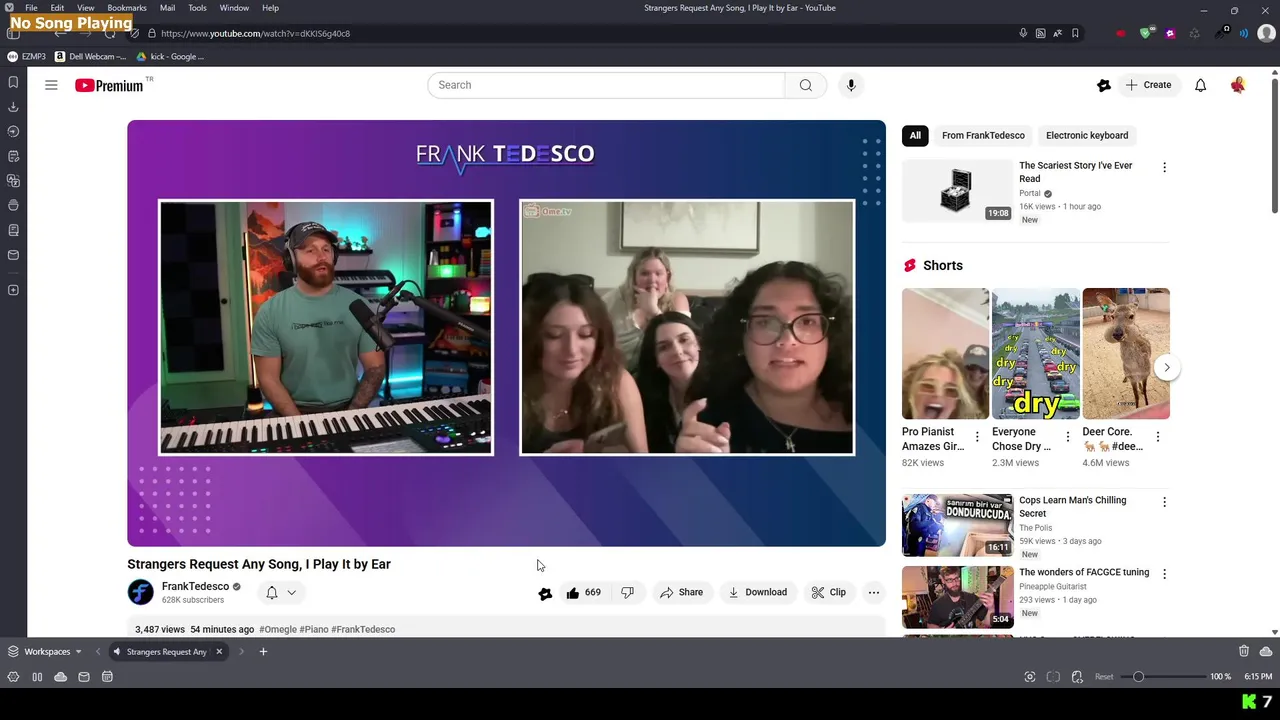Open options for Cops Learn video
1280x720 pixels.
coord(1164,502)
